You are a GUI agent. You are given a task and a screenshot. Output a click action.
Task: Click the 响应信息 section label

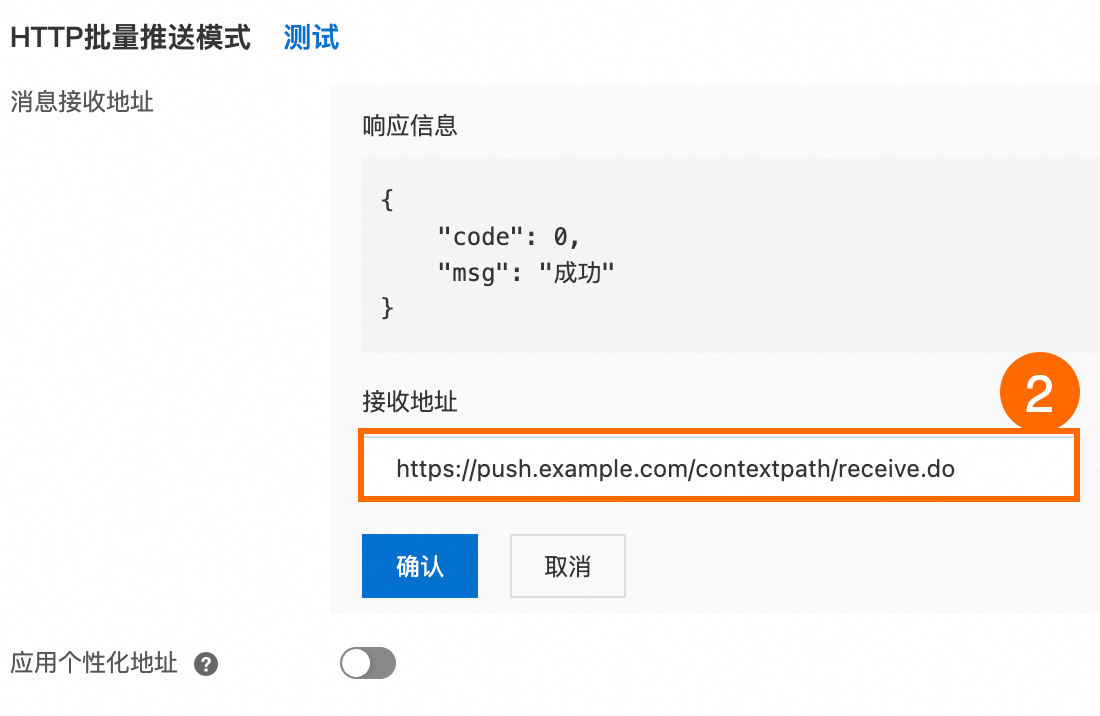click(x=410, y=126)
